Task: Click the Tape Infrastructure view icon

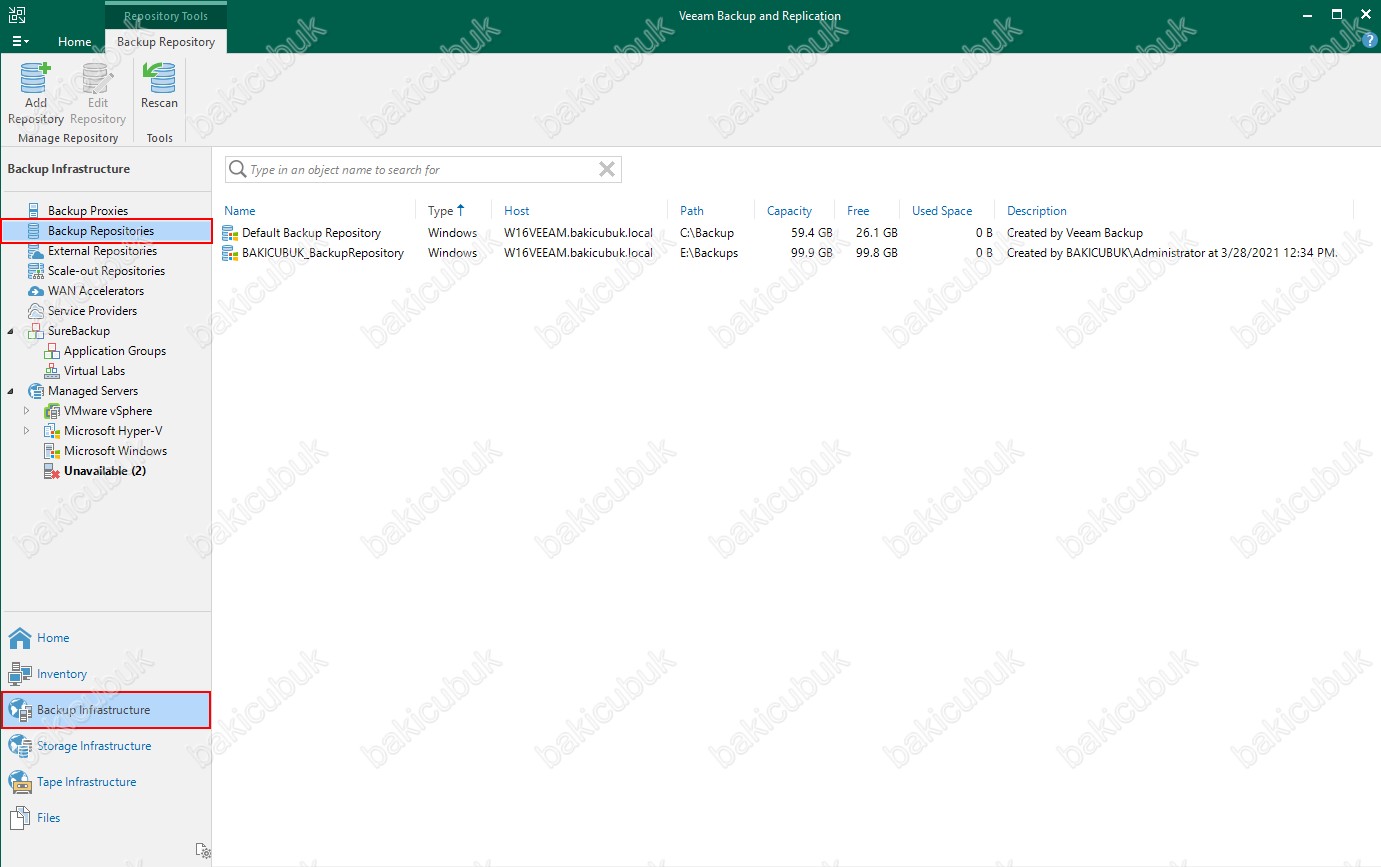Action: point(20,782)
